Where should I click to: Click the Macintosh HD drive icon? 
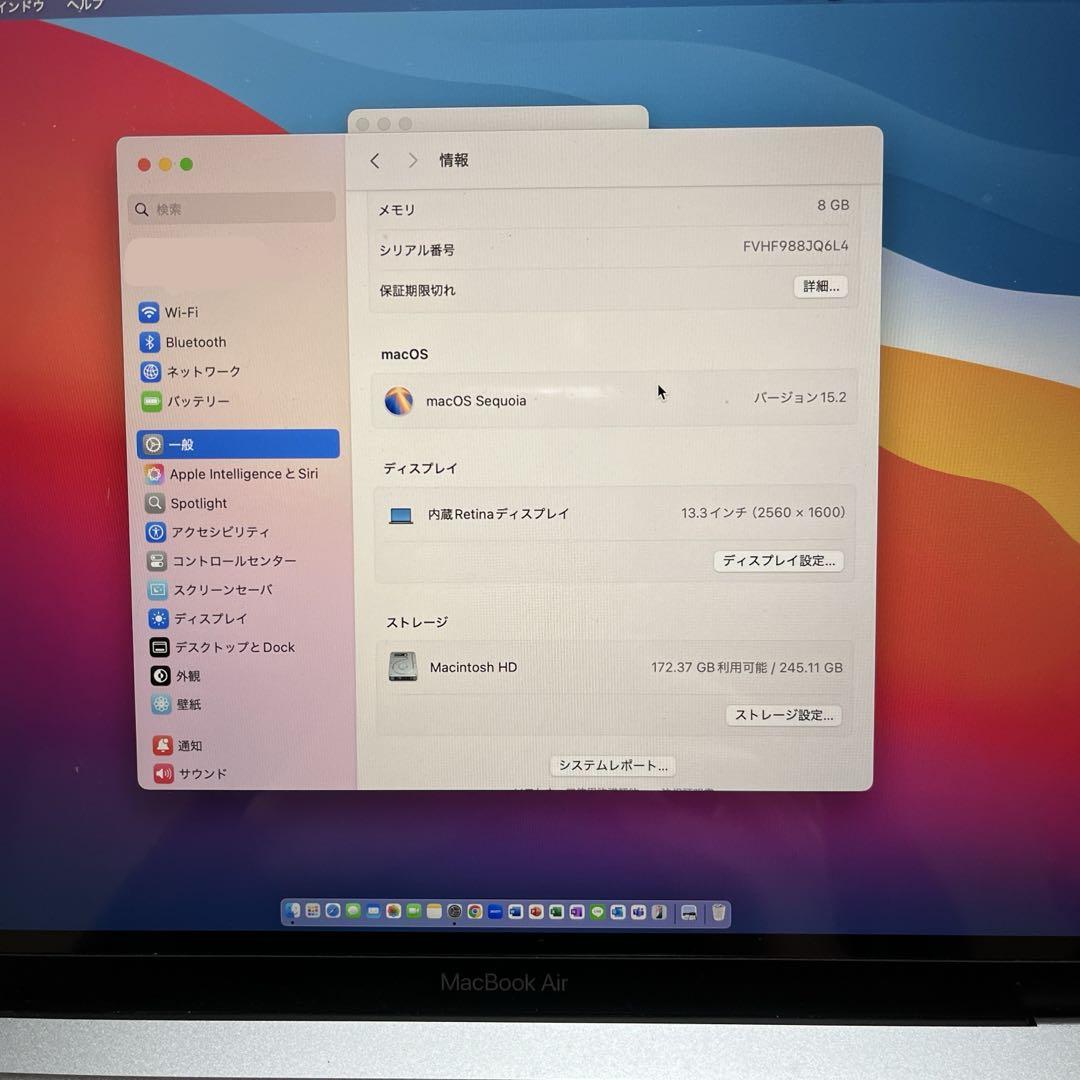pyautogui.click(x=402, y=667)
